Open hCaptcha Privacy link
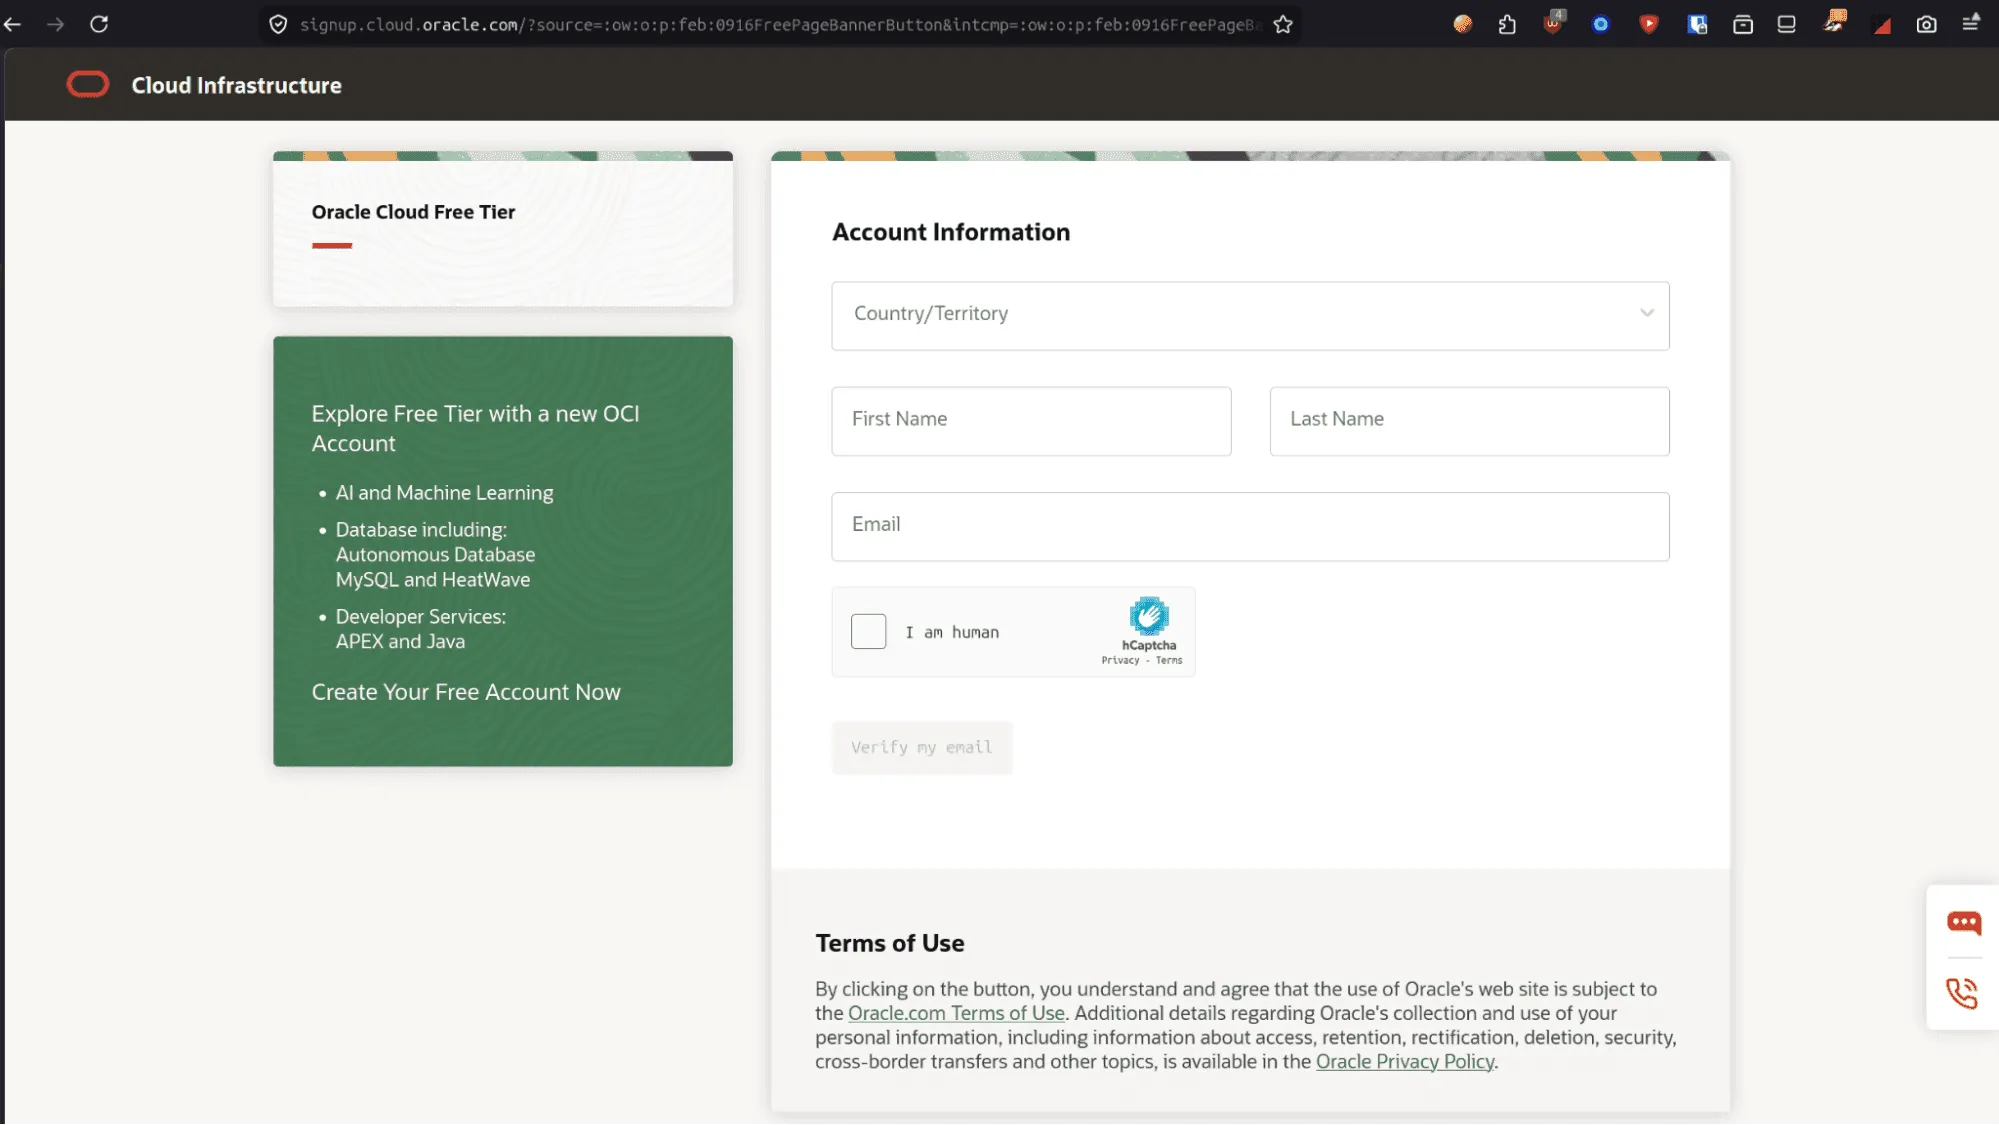The image size is (1999, 1125). click(x=1120, y=660)
